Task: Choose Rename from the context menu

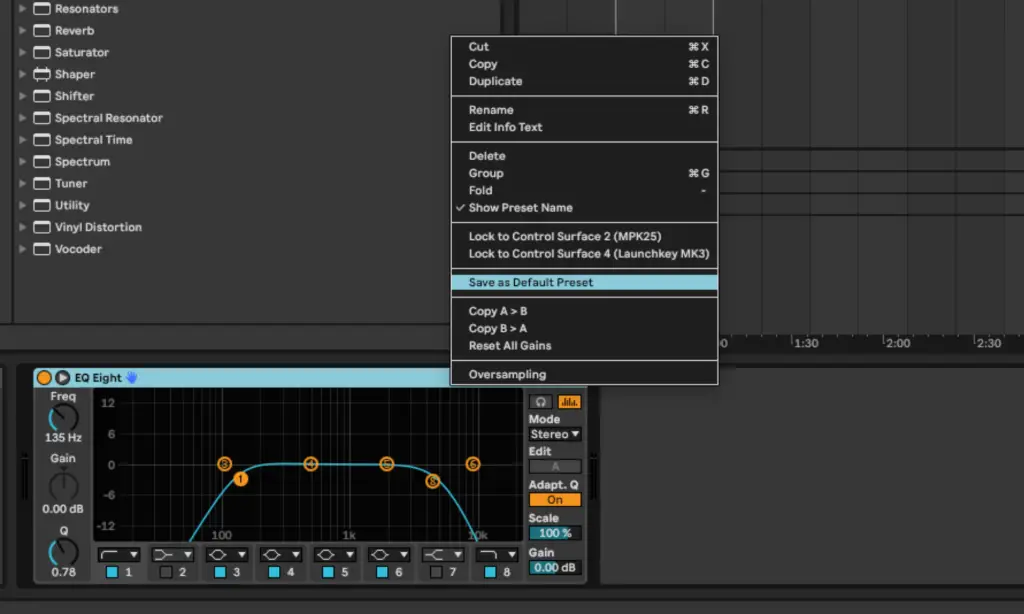Action: point(584,110)
